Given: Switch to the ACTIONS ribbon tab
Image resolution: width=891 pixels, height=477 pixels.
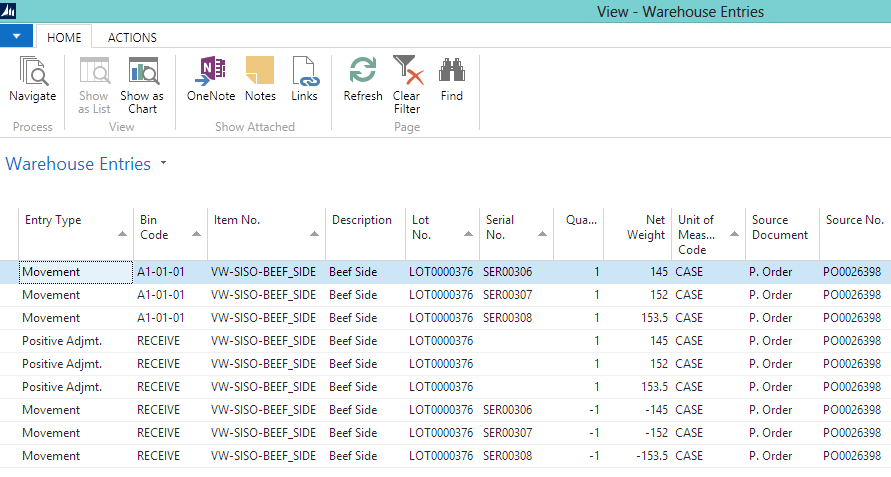Looking at the screenshot, I should pyautogui.click(x=132, y=37).
